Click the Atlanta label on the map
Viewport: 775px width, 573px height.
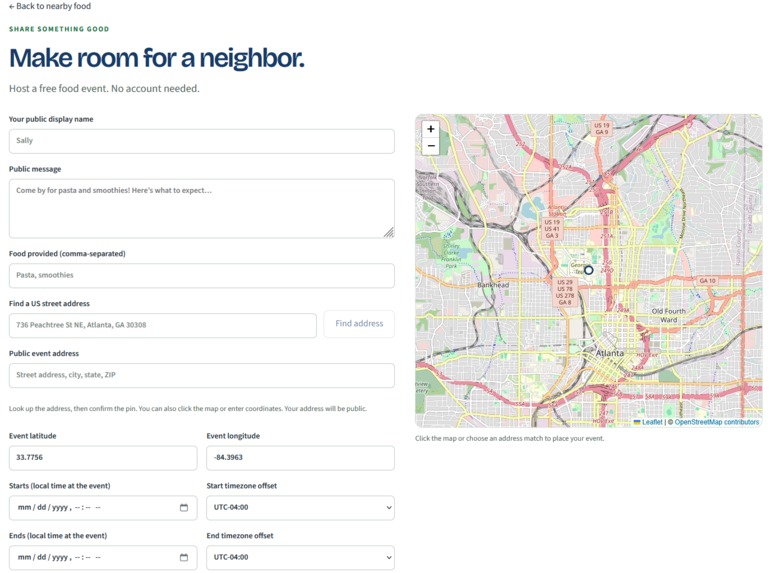click(609, 353)
